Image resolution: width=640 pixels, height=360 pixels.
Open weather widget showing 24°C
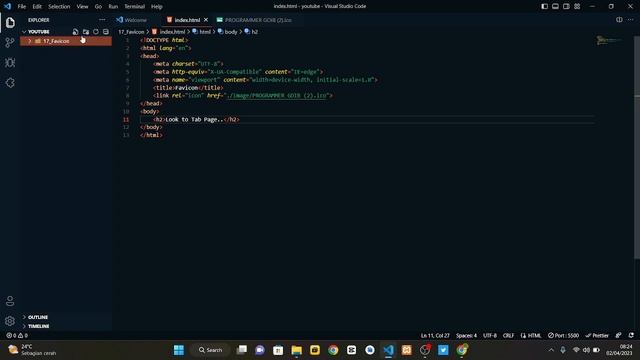coord(32,350)
